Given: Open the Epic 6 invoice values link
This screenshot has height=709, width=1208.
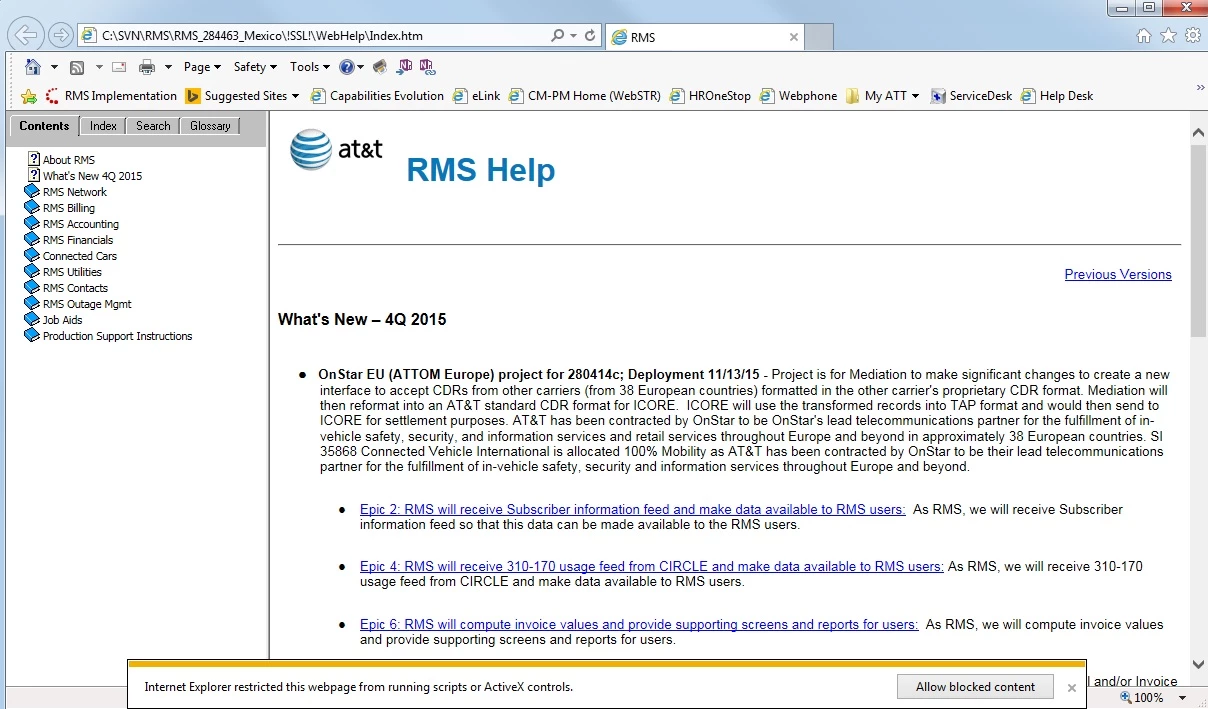Looking at the screenshot, I should 639,624.
